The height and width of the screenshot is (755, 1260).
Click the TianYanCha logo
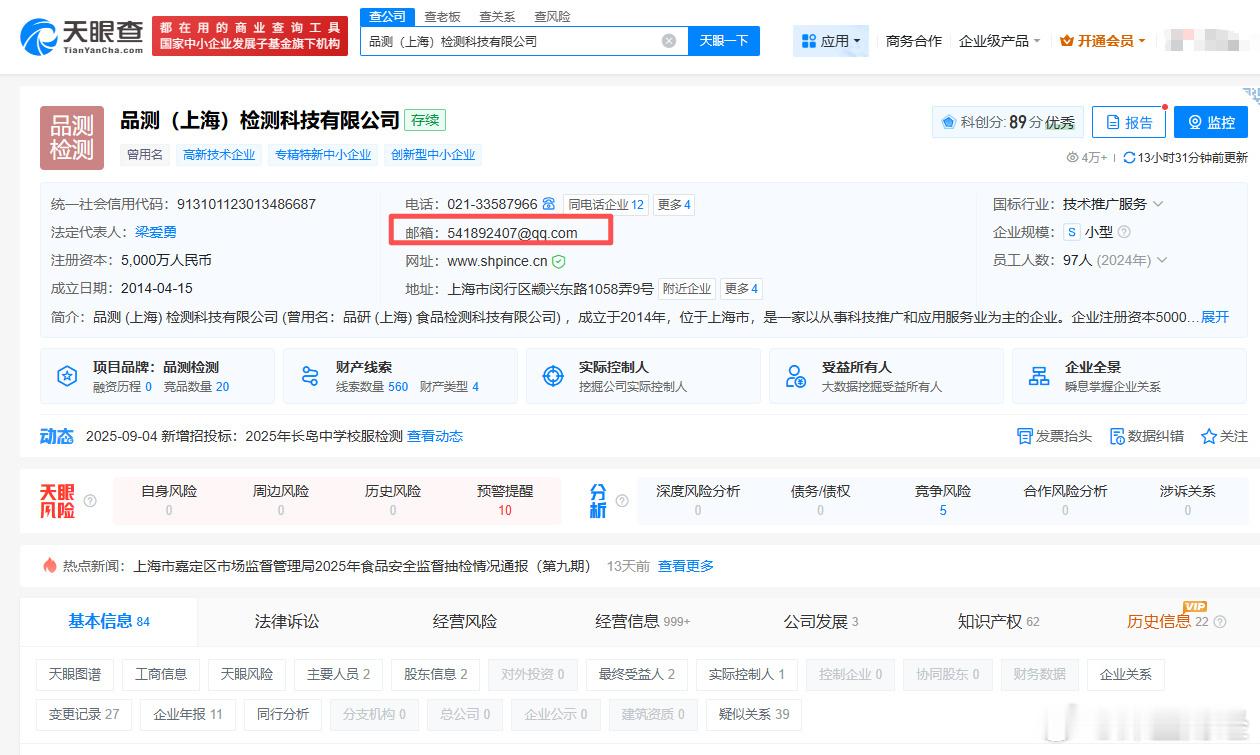click(82, 37)
